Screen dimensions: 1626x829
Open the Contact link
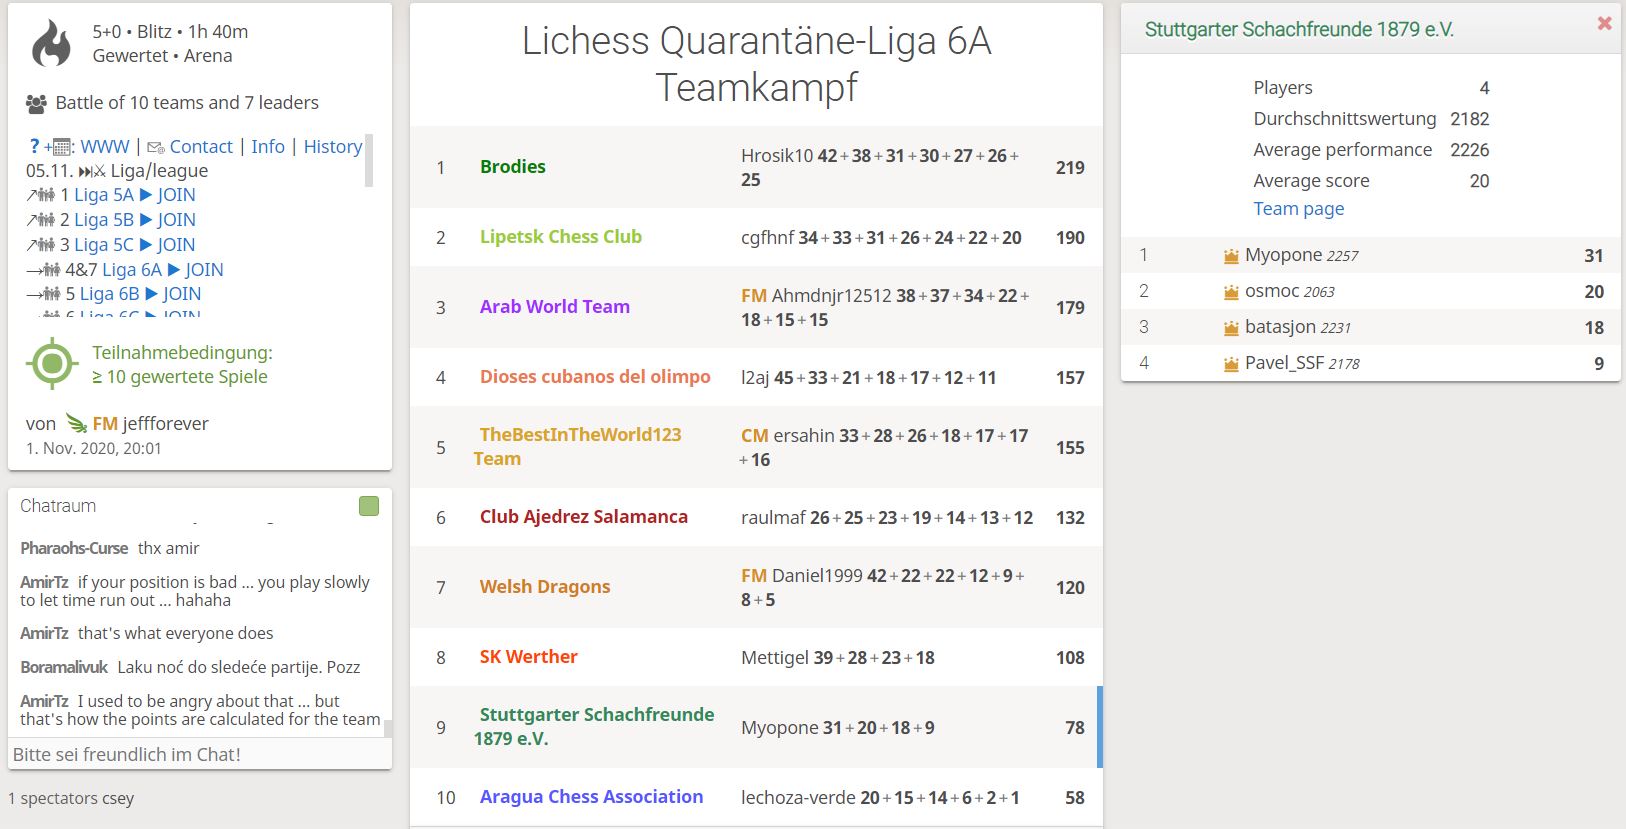(201, 146)
